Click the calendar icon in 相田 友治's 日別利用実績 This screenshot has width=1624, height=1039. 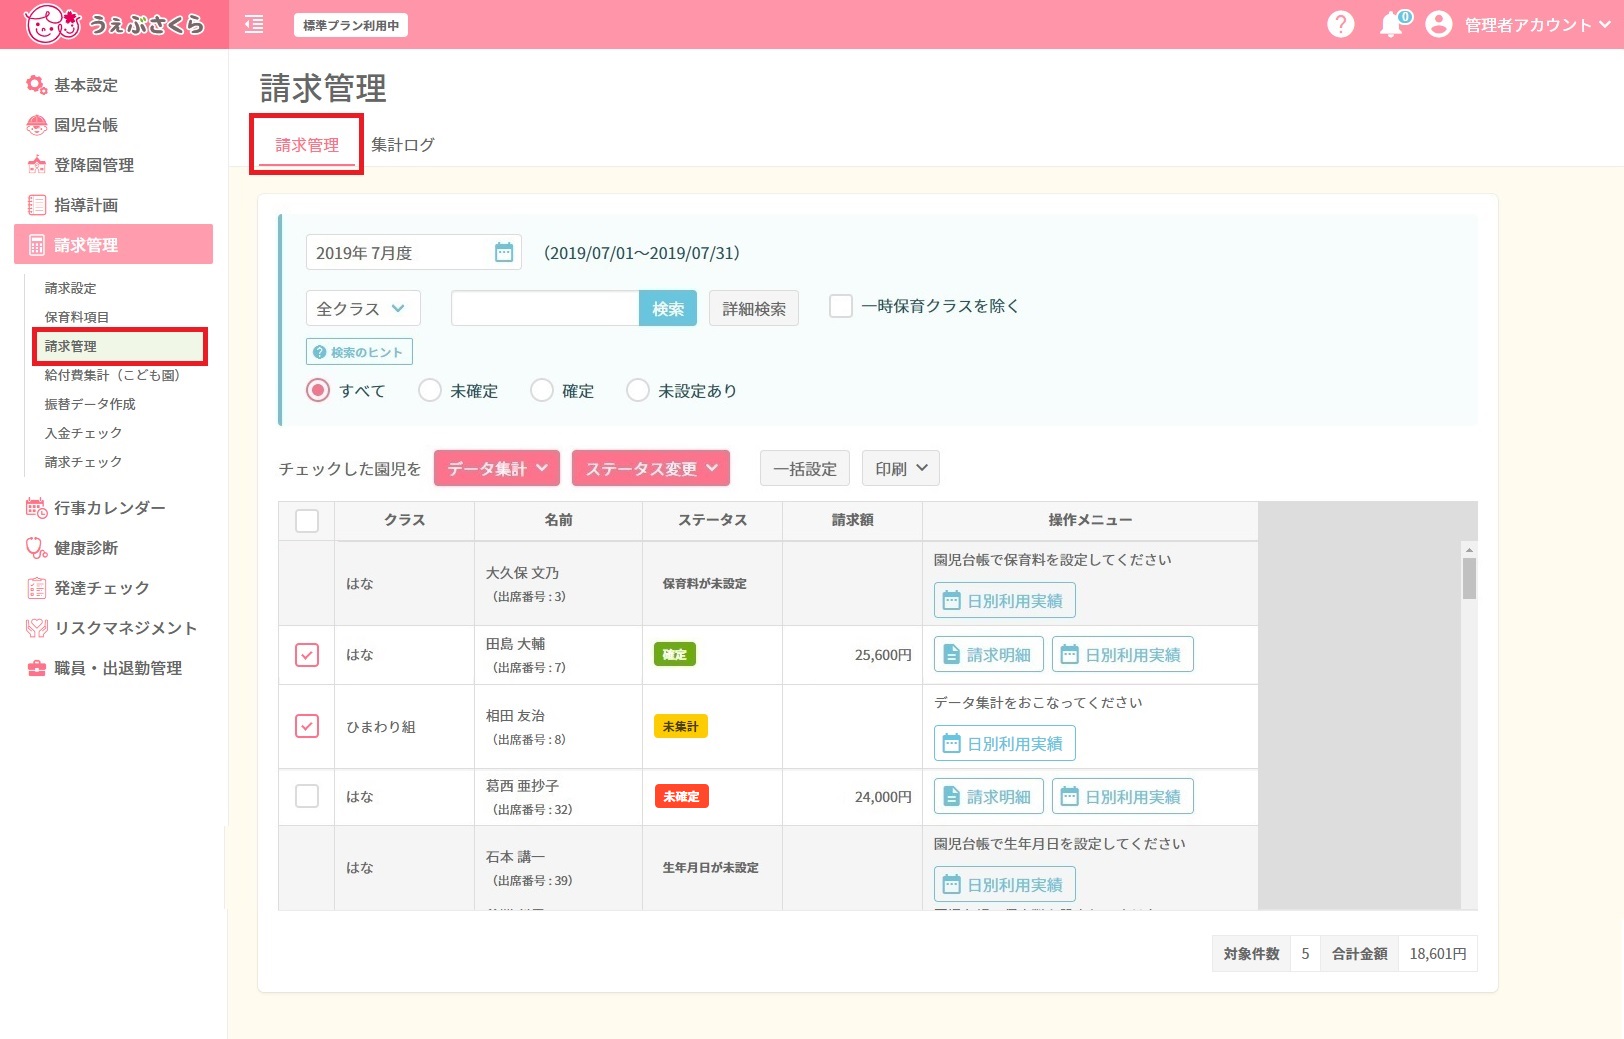tap(952, 744)
